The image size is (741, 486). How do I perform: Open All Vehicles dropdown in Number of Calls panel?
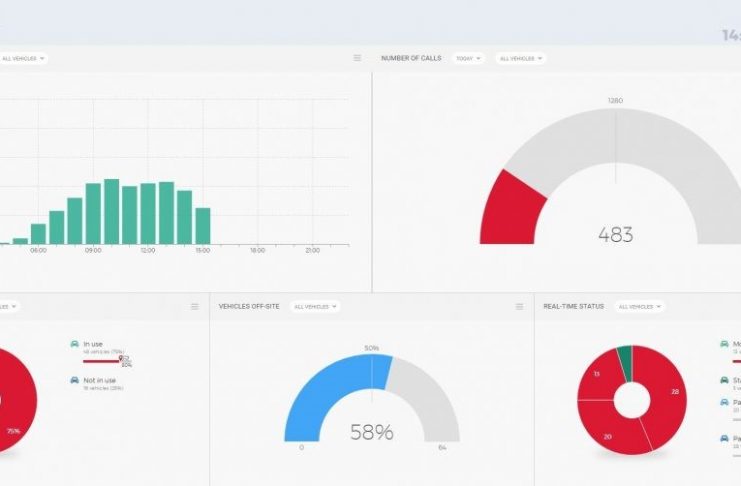pos(520,58)
